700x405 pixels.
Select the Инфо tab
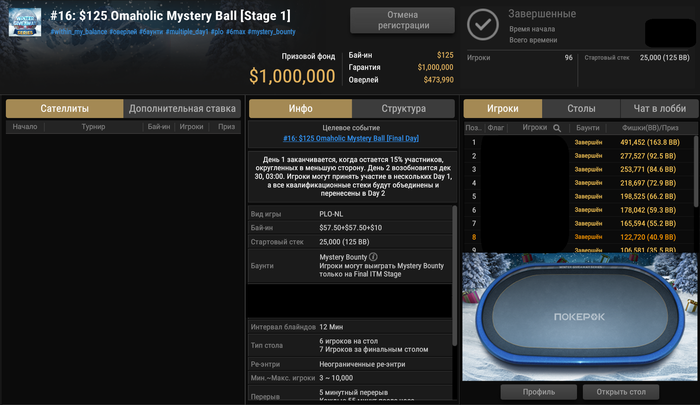tap(300, 109)
